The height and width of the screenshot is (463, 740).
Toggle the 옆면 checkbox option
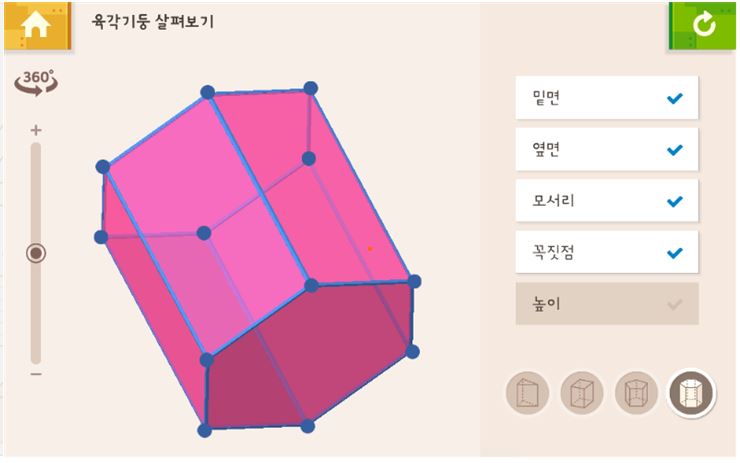(607, 149)
